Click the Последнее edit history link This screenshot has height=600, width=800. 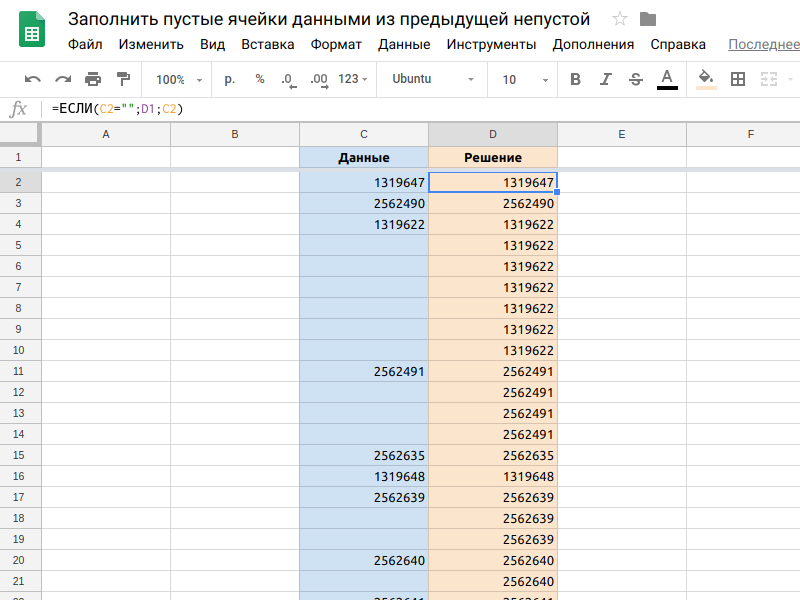(763, 44)
